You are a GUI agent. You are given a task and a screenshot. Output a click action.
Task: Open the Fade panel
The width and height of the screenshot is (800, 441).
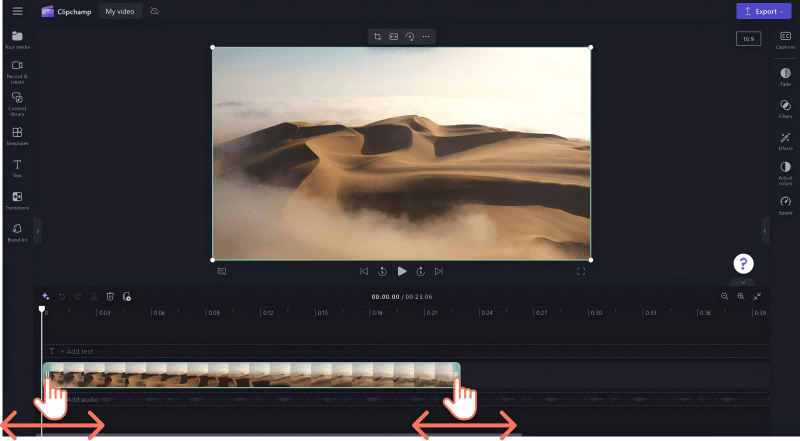click(x=785, y=77)
